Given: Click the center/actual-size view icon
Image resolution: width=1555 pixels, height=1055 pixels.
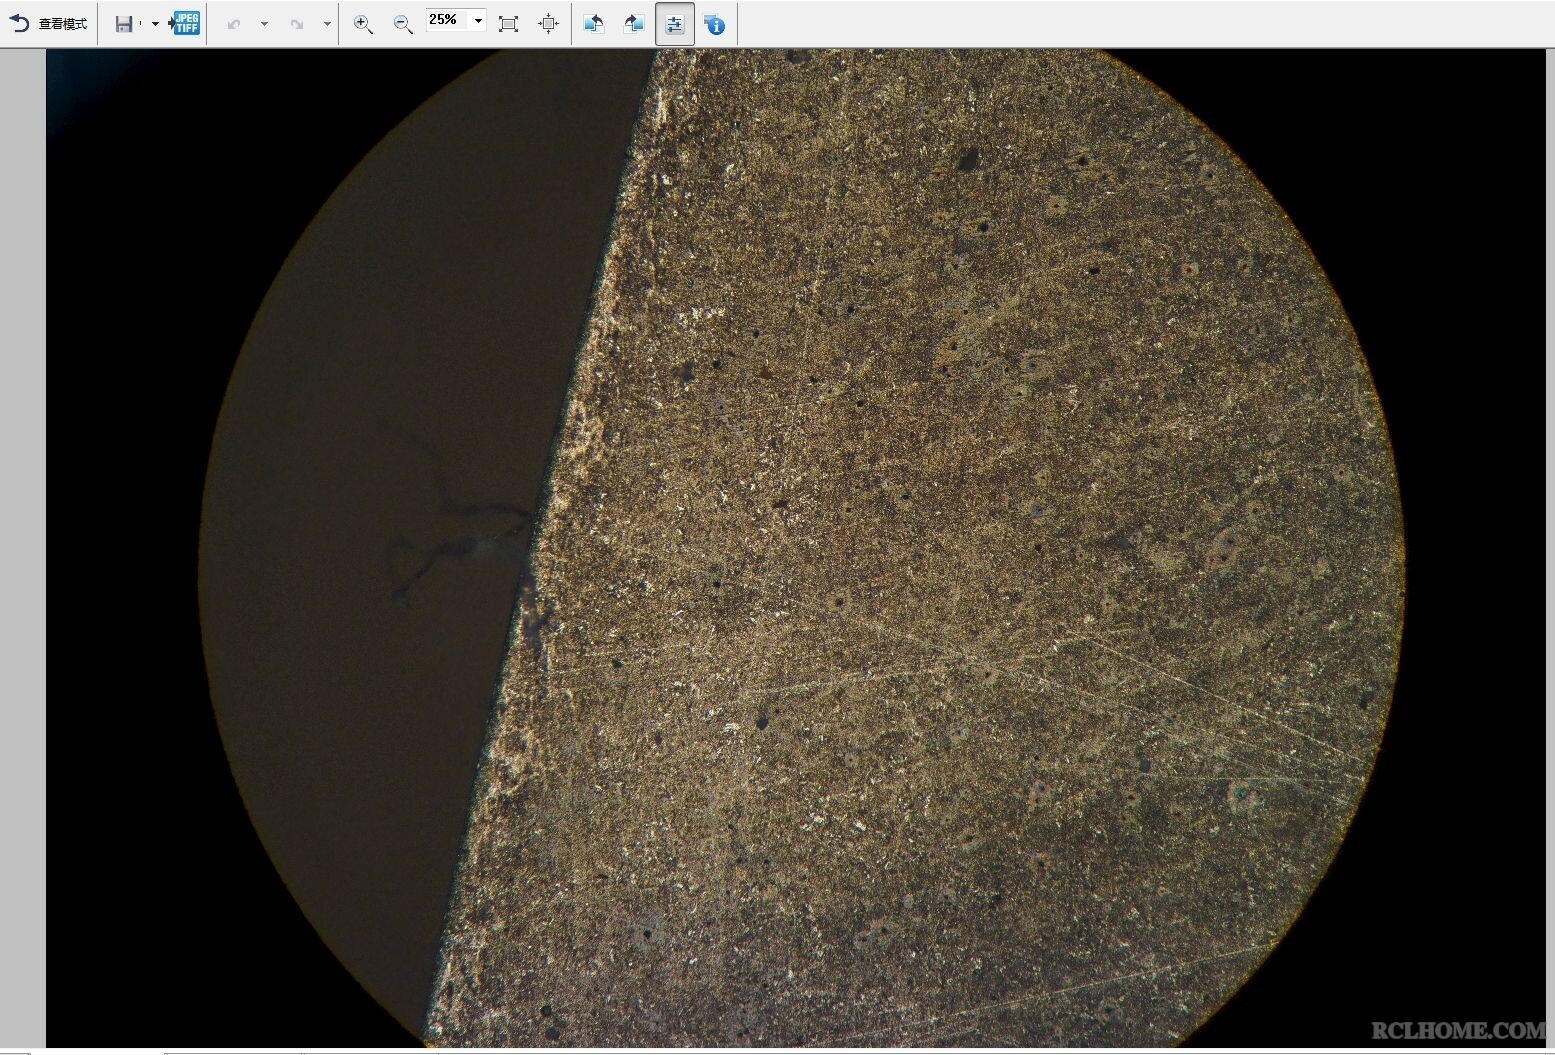Looking at the screenshot, I should pyautogui.click(x=548, y=24).
